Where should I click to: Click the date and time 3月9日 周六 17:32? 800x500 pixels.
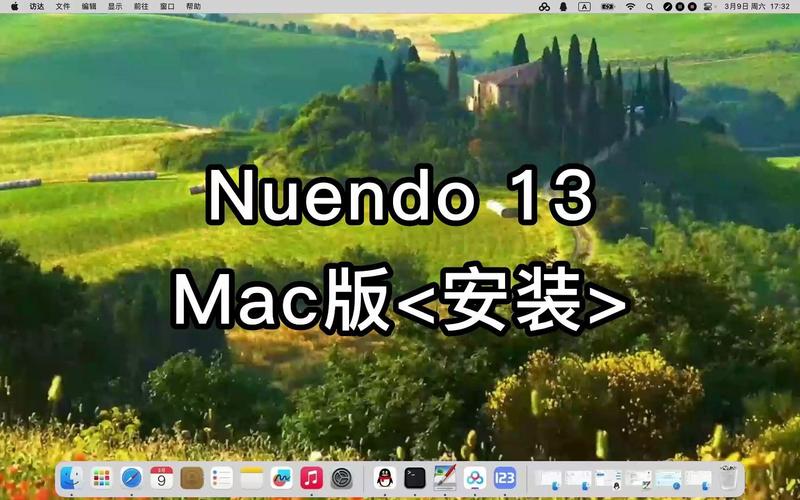pos(757,7)
